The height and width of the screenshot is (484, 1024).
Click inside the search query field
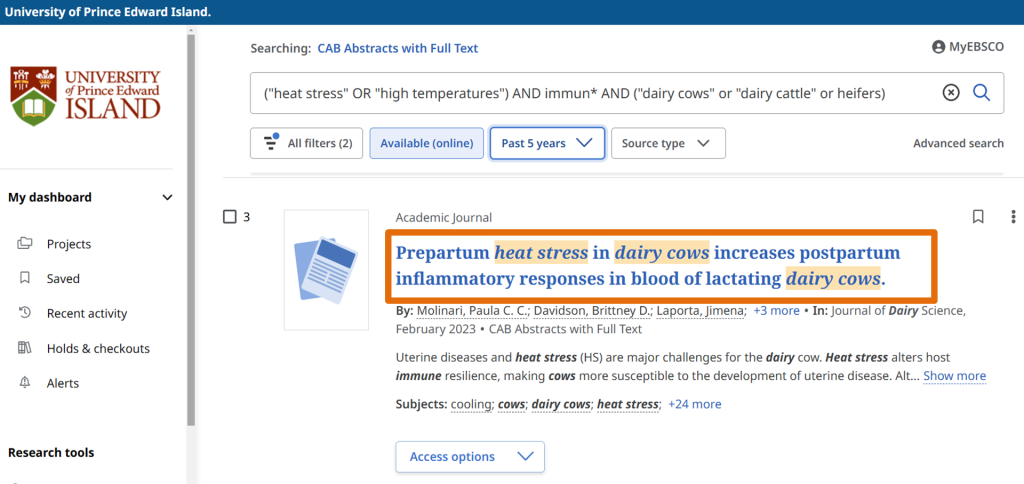(x=590, y=93)
